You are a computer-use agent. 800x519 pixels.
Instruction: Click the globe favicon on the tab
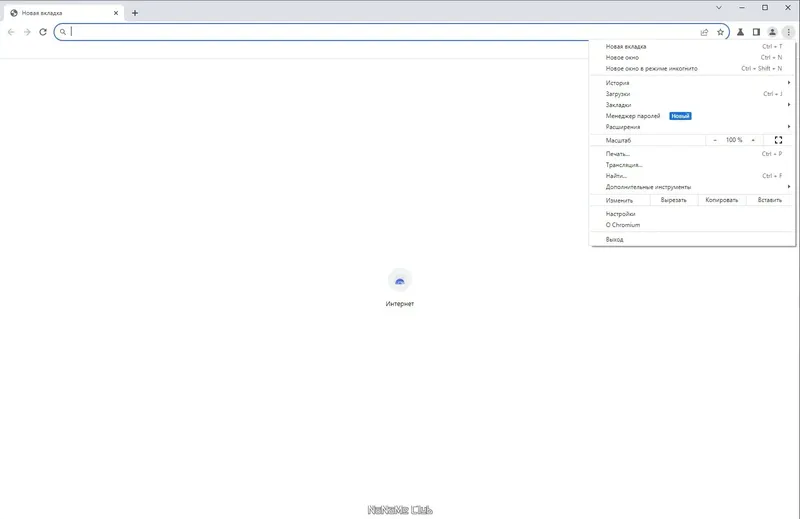coord(14,13)
